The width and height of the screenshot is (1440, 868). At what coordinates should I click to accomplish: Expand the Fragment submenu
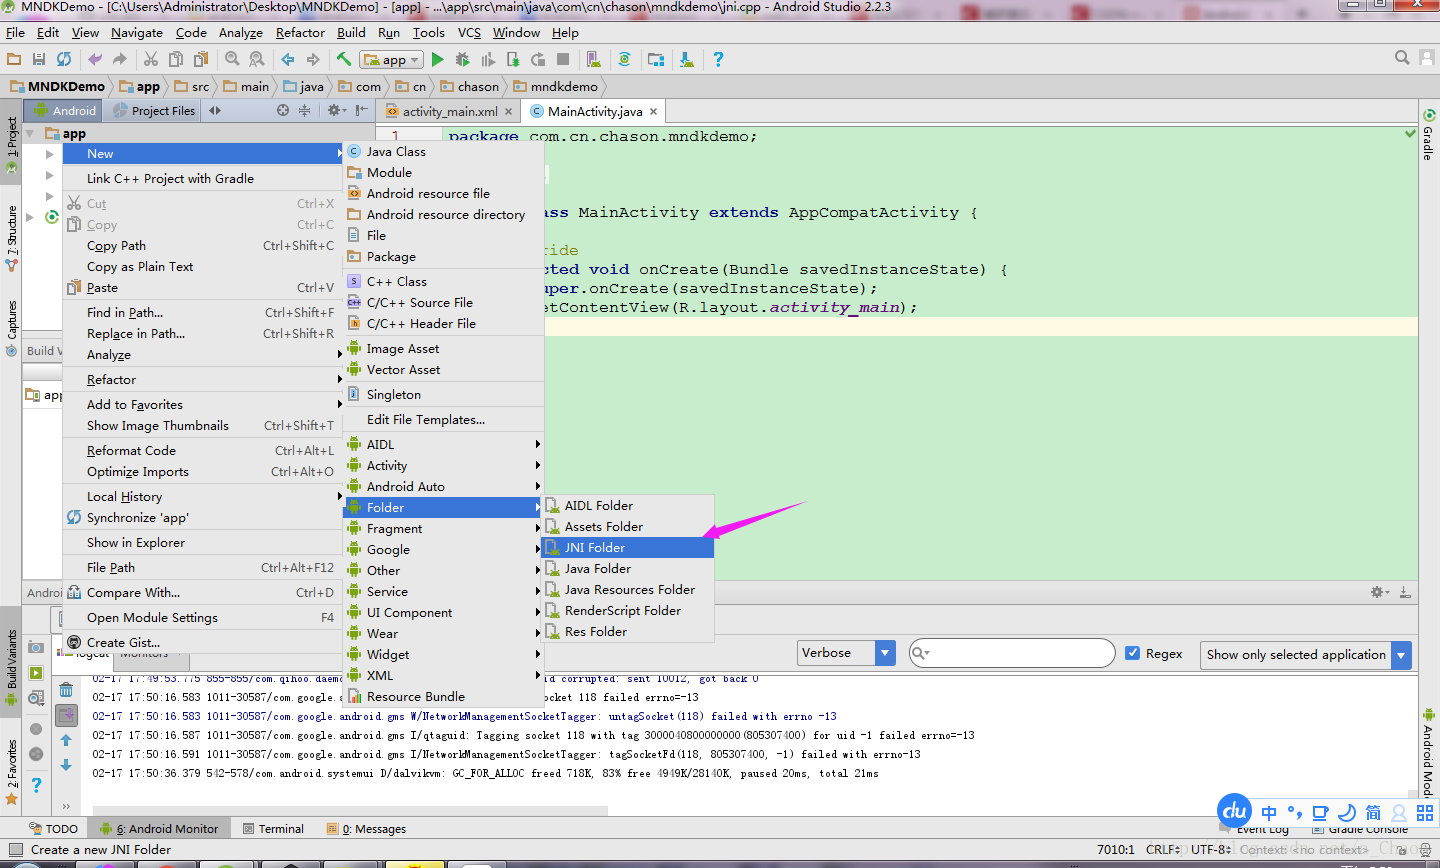tap(443, 528)
